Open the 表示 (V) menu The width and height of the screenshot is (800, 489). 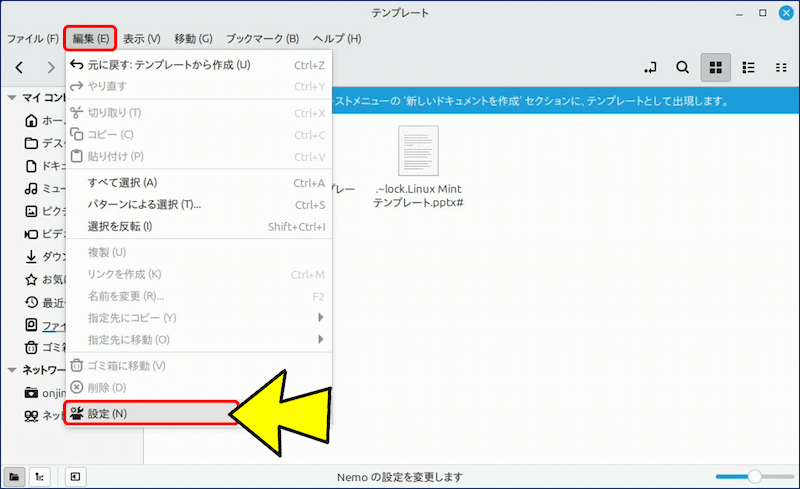coord(142,39)
